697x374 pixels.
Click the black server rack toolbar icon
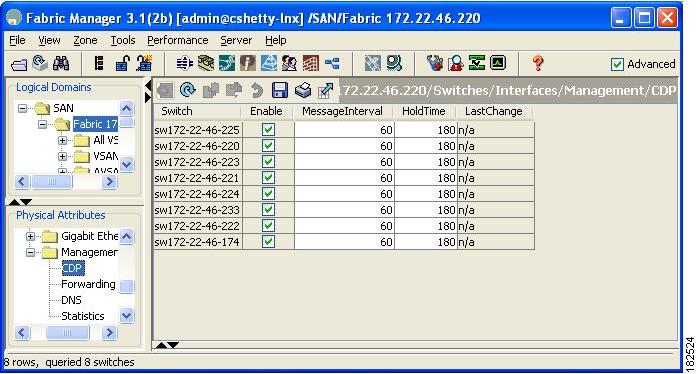[x=99, y=64]
